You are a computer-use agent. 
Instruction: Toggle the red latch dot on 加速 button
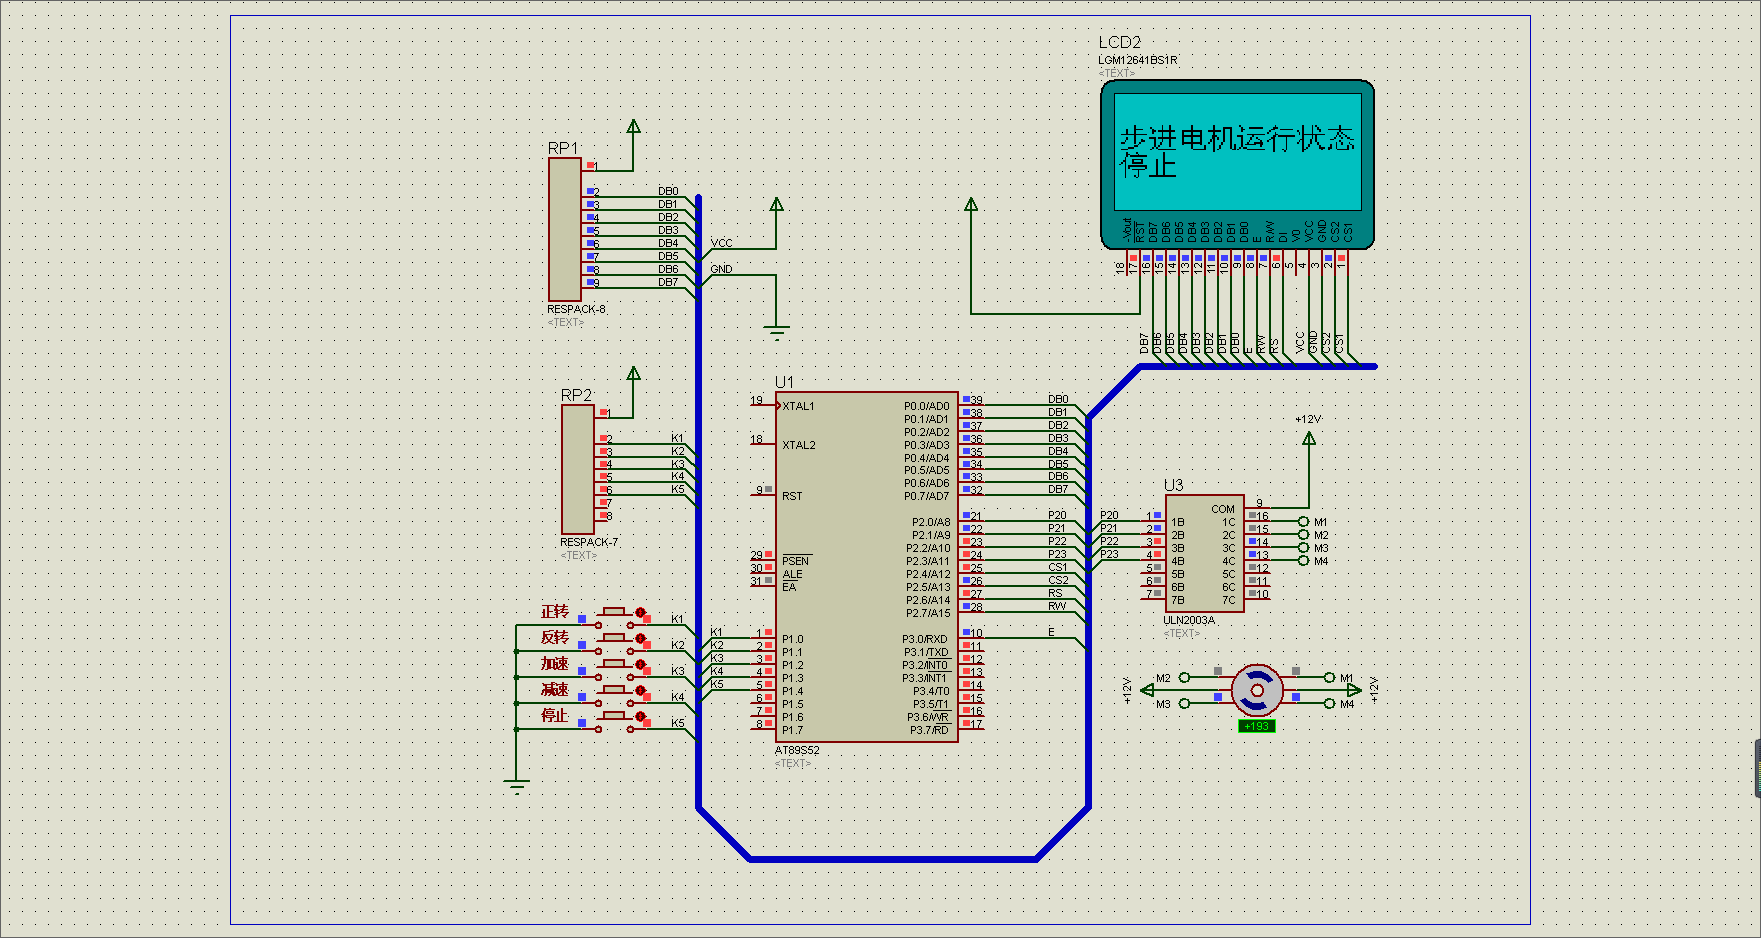[640, 664]
